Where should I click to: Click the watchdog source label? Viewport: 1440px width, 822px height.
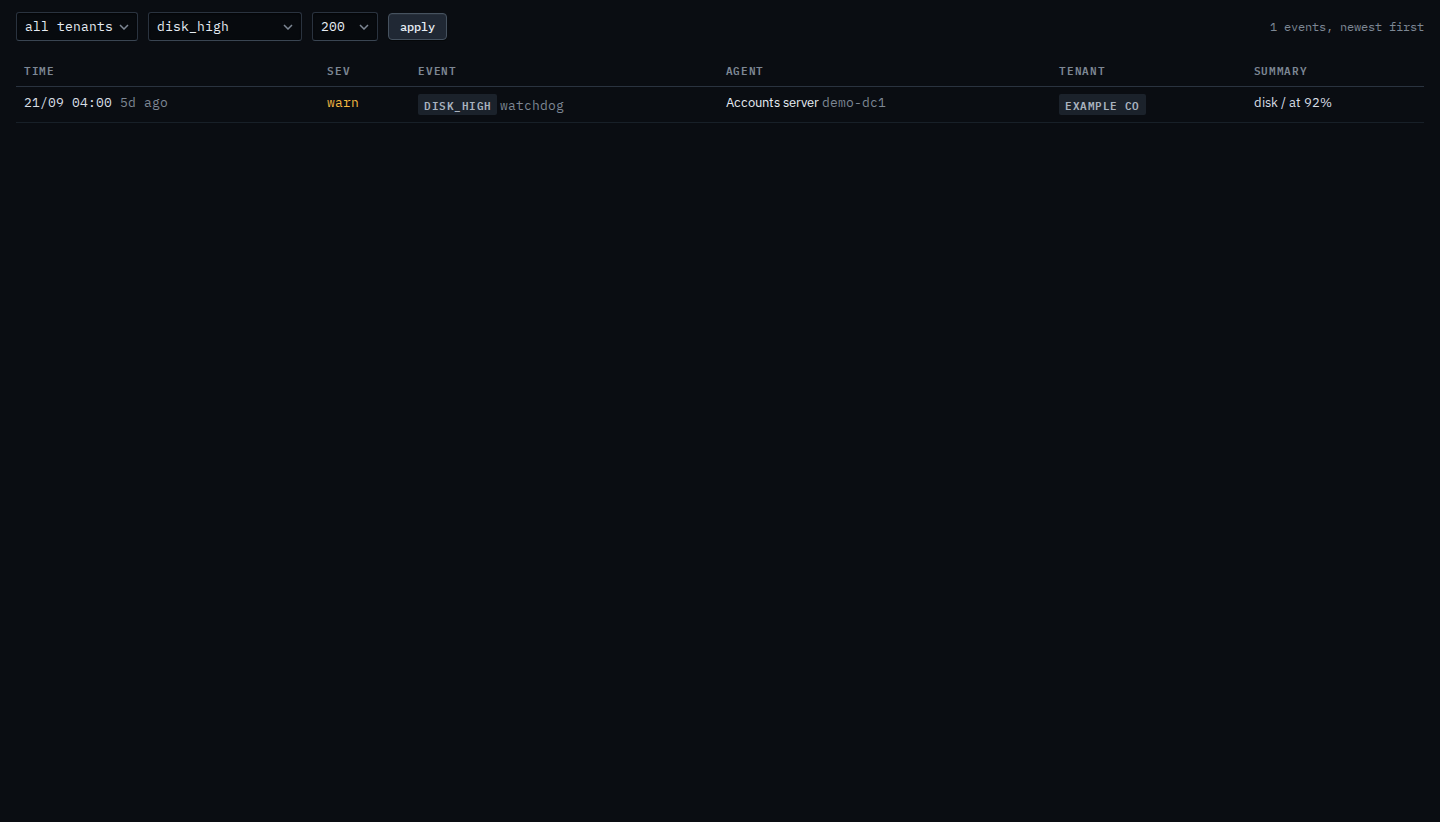(532, 105)
